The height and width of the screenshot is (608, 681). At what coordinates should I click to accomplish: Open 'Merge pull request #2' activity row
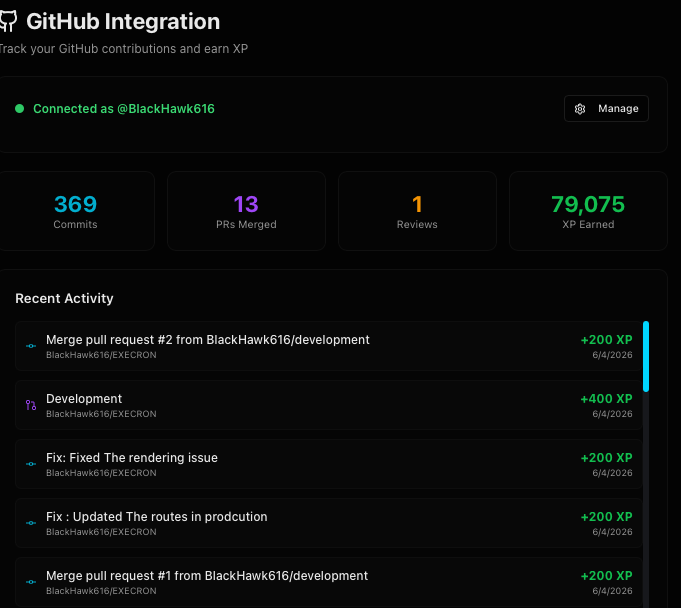point(329,346)
